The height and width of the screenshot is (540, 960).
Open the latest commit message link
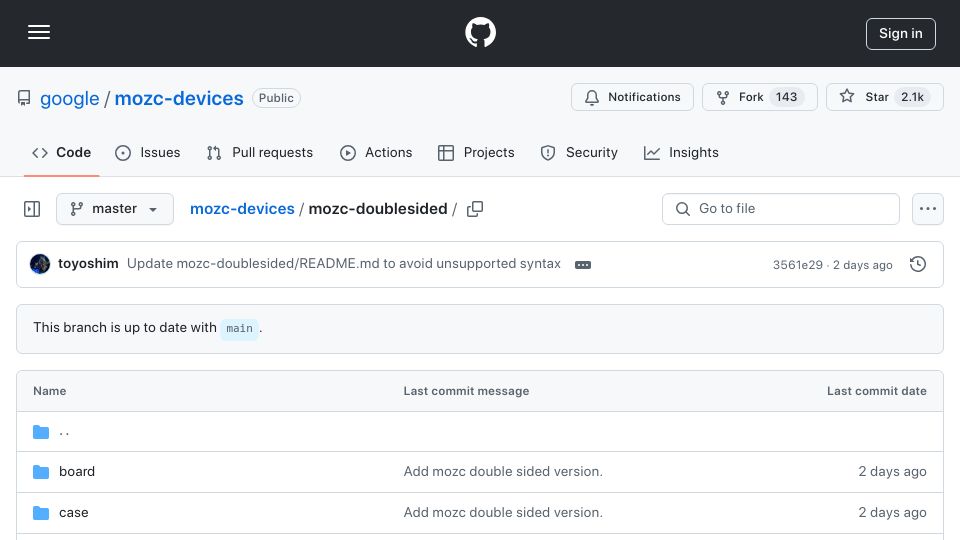343,264
